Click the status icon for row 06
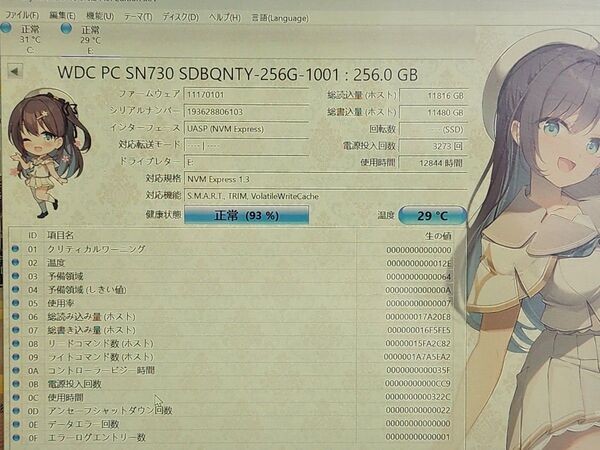Viewport: 600px width, 450px height. point(15,316)
